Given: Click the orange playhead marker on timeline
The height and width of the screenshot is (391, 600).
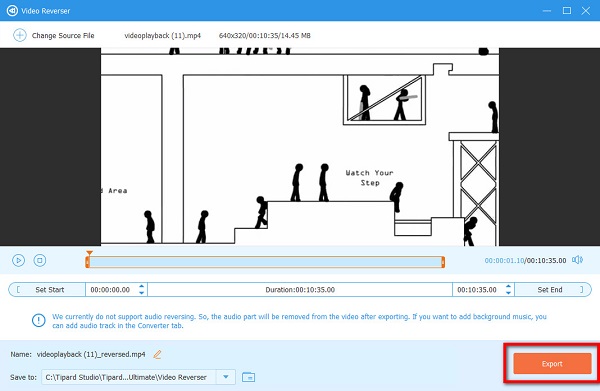Looking at the screenshot, I should [89, 253].
